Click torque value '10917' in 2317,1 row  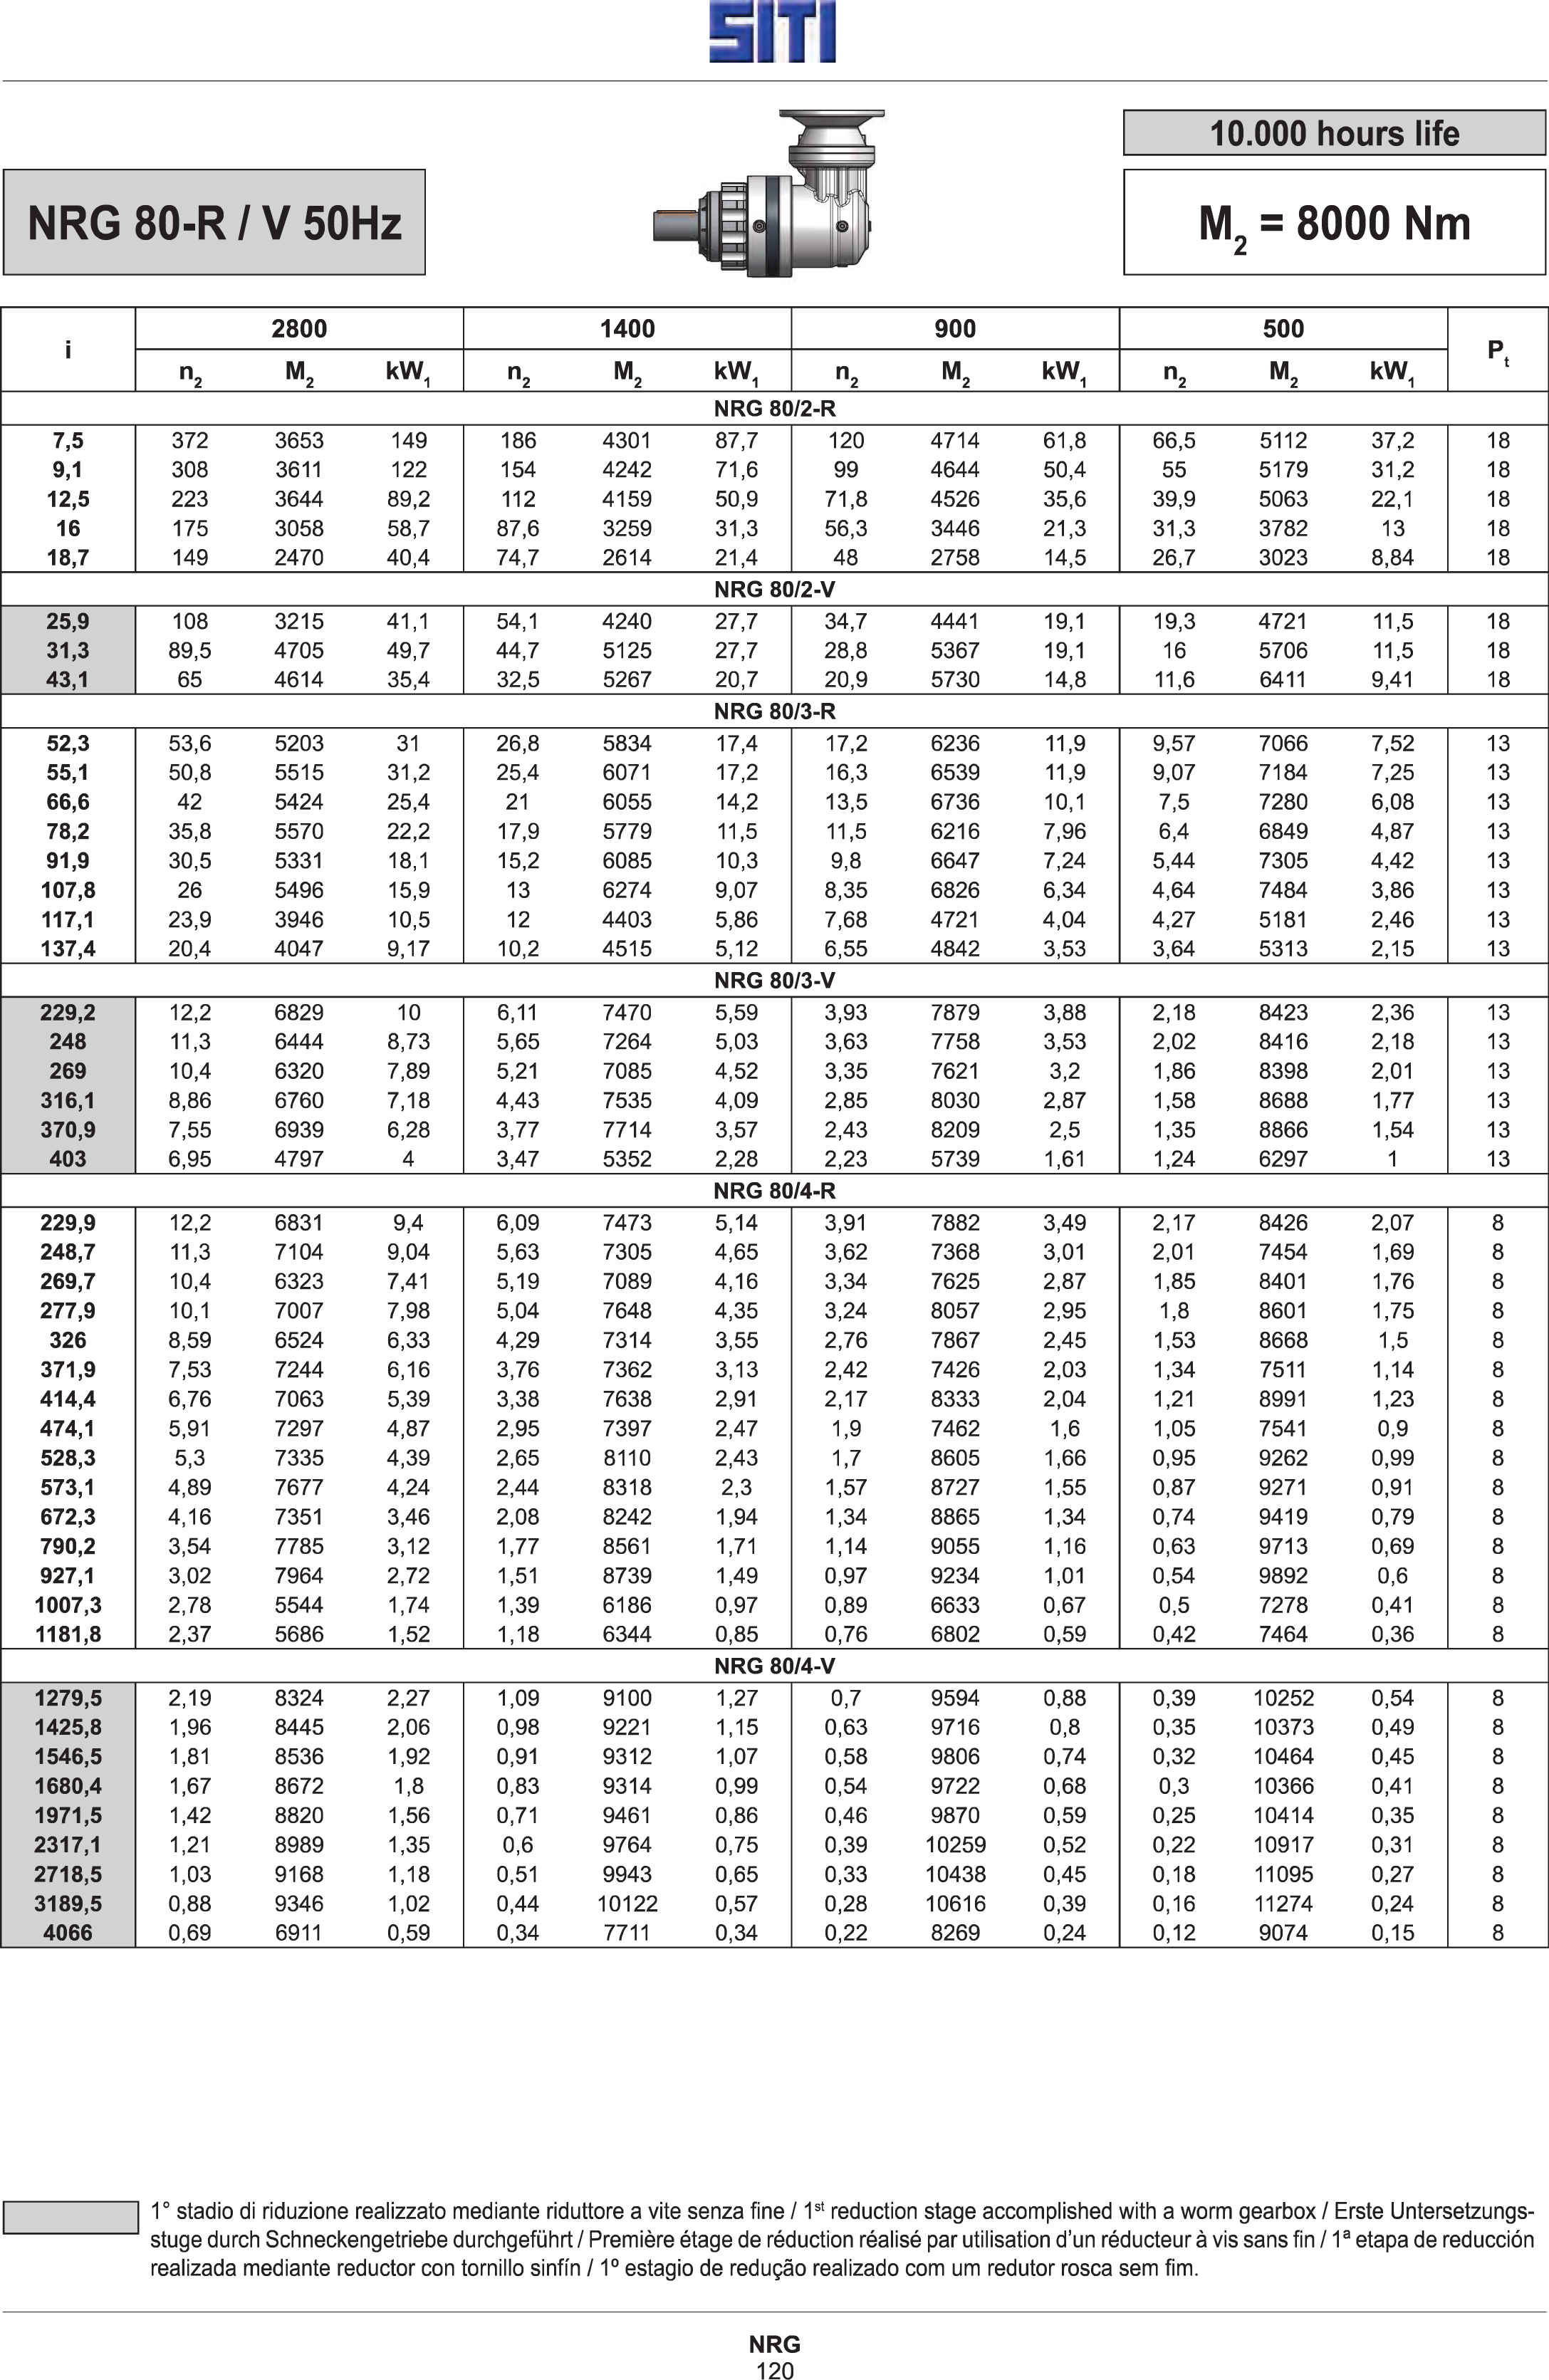(x=1283, y=1844)
